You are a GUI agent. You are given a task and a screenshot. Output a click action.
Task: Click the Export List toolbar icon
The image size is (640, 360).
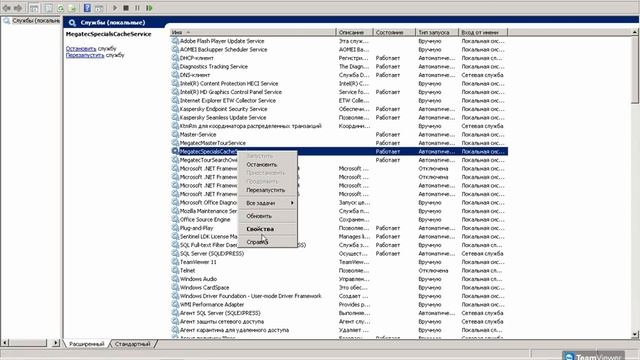pos(72,8)
